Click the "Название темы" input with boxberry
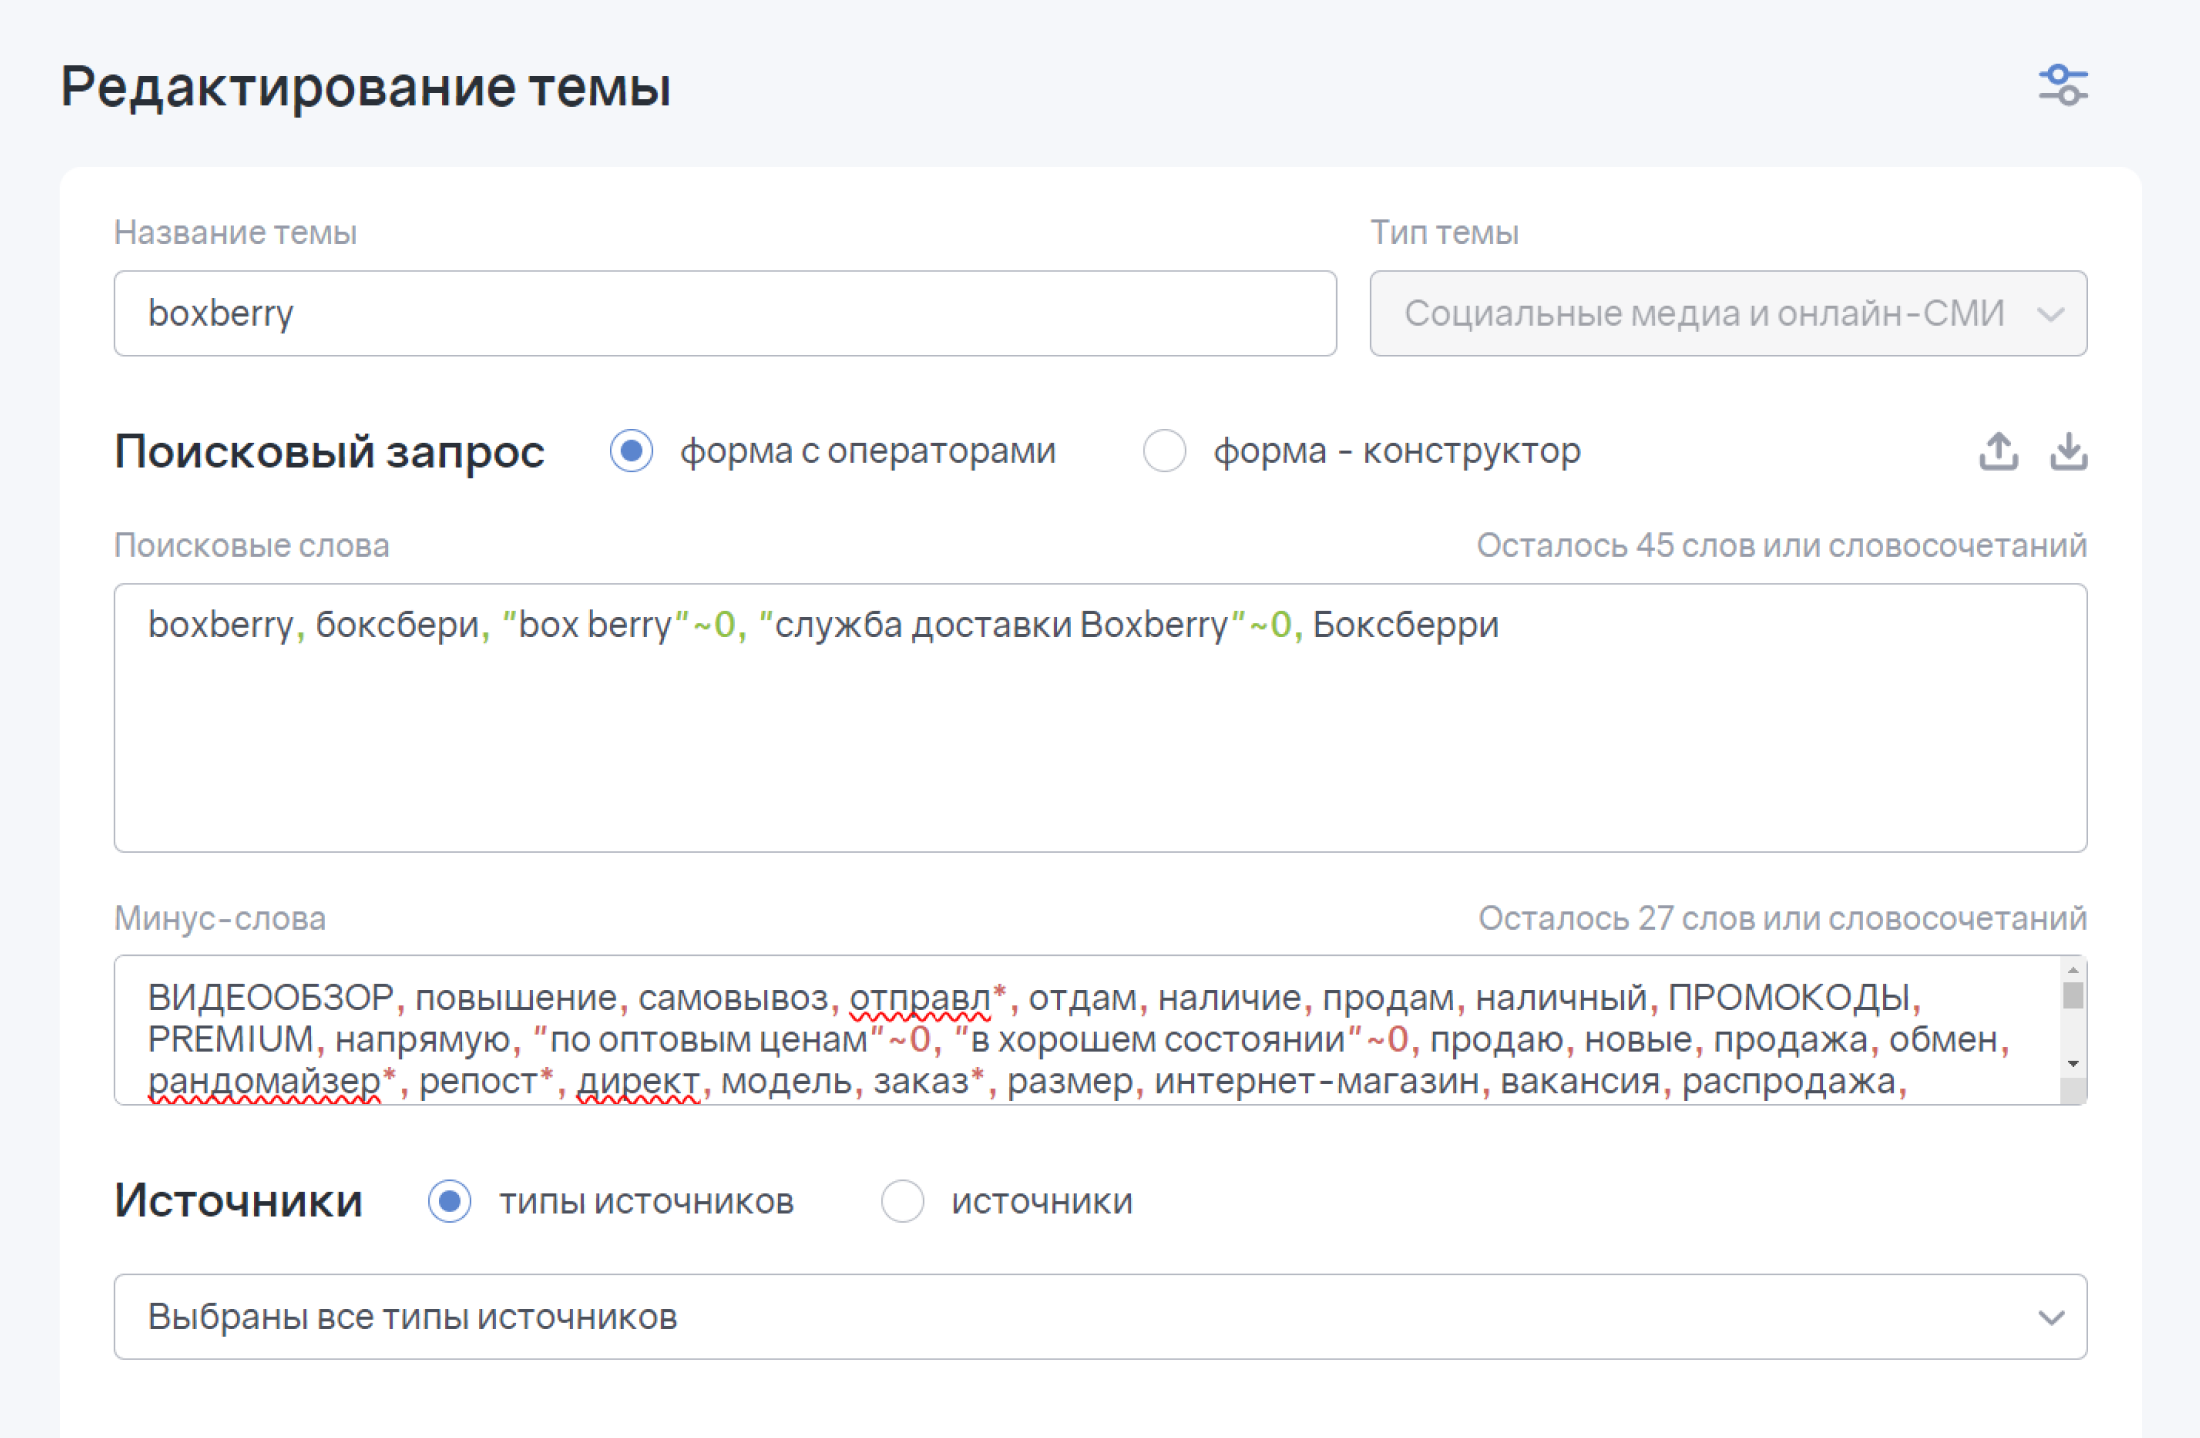 pyautogui.click(x=724, y=314)
